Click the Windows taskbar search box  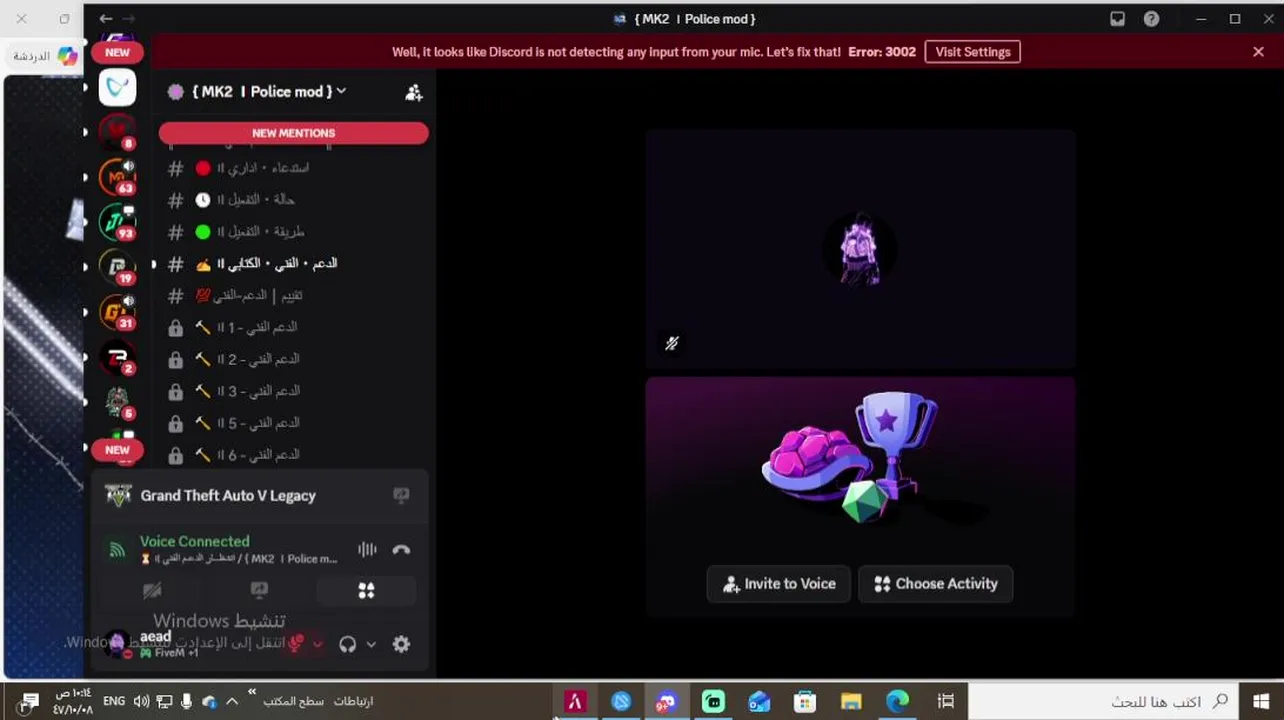click(x=1104, y=702)
